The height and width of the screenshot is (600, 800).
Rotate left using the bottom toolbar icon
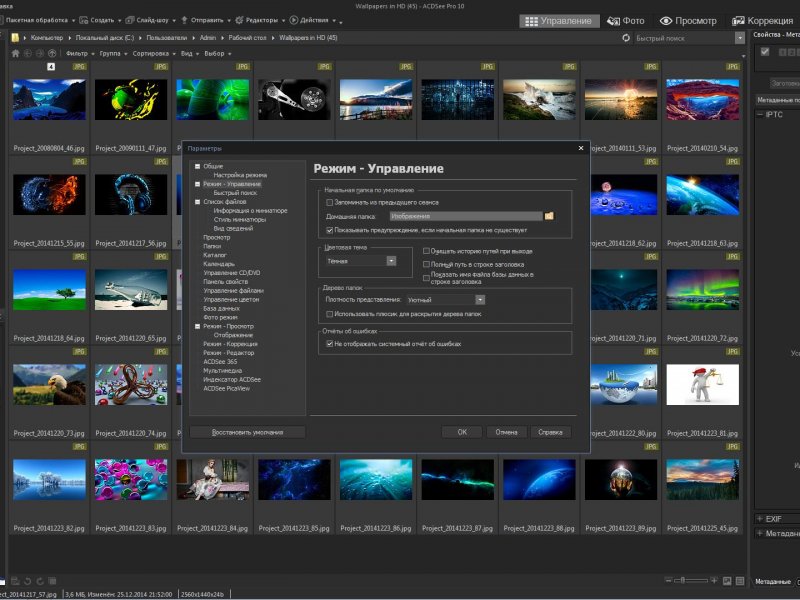pos(28,581)
